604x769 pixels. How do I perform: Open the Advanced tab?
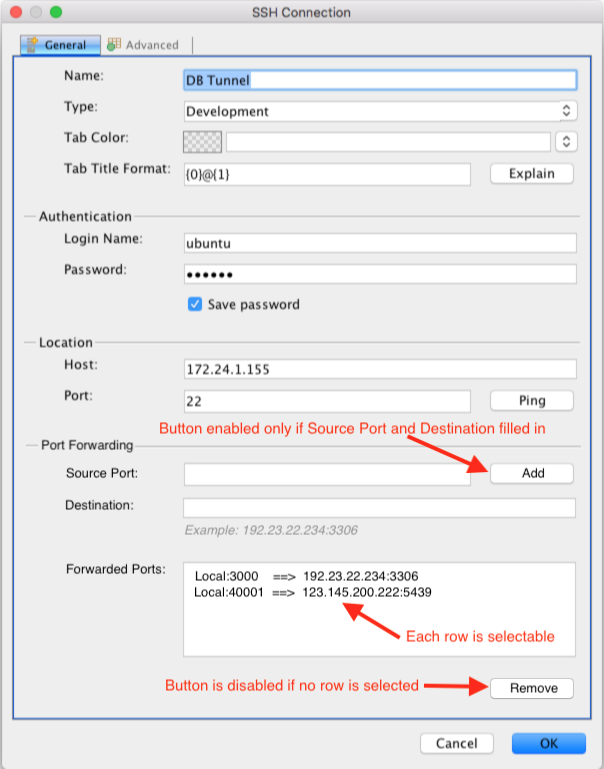(x=143, y=45)
